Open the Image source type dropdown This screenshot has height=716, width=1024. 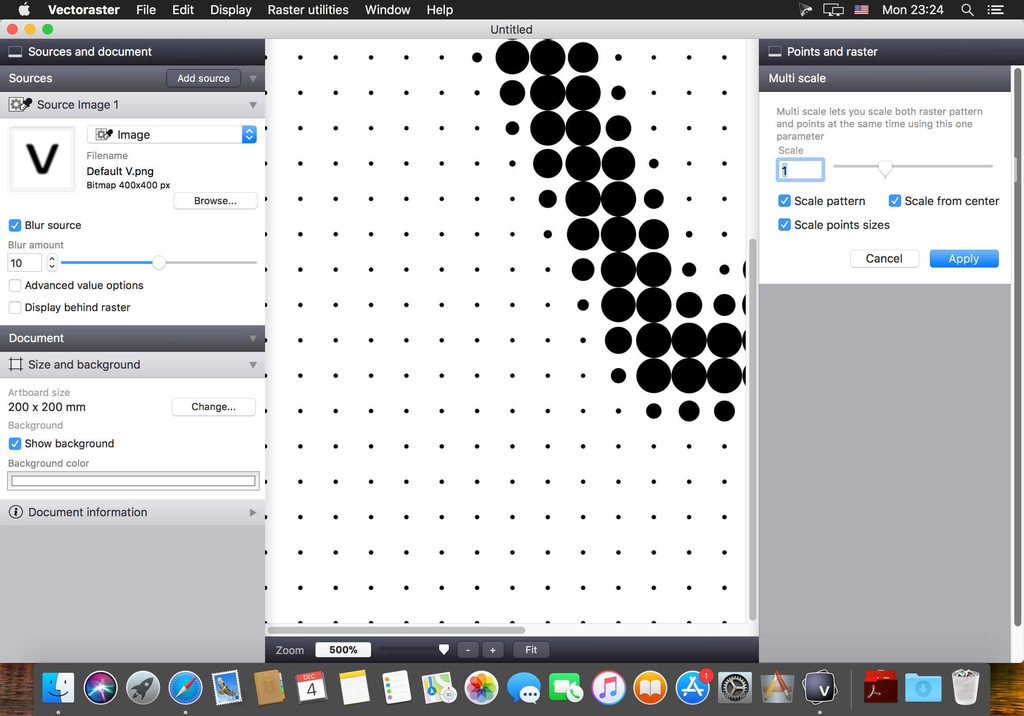tap(172, 135)
